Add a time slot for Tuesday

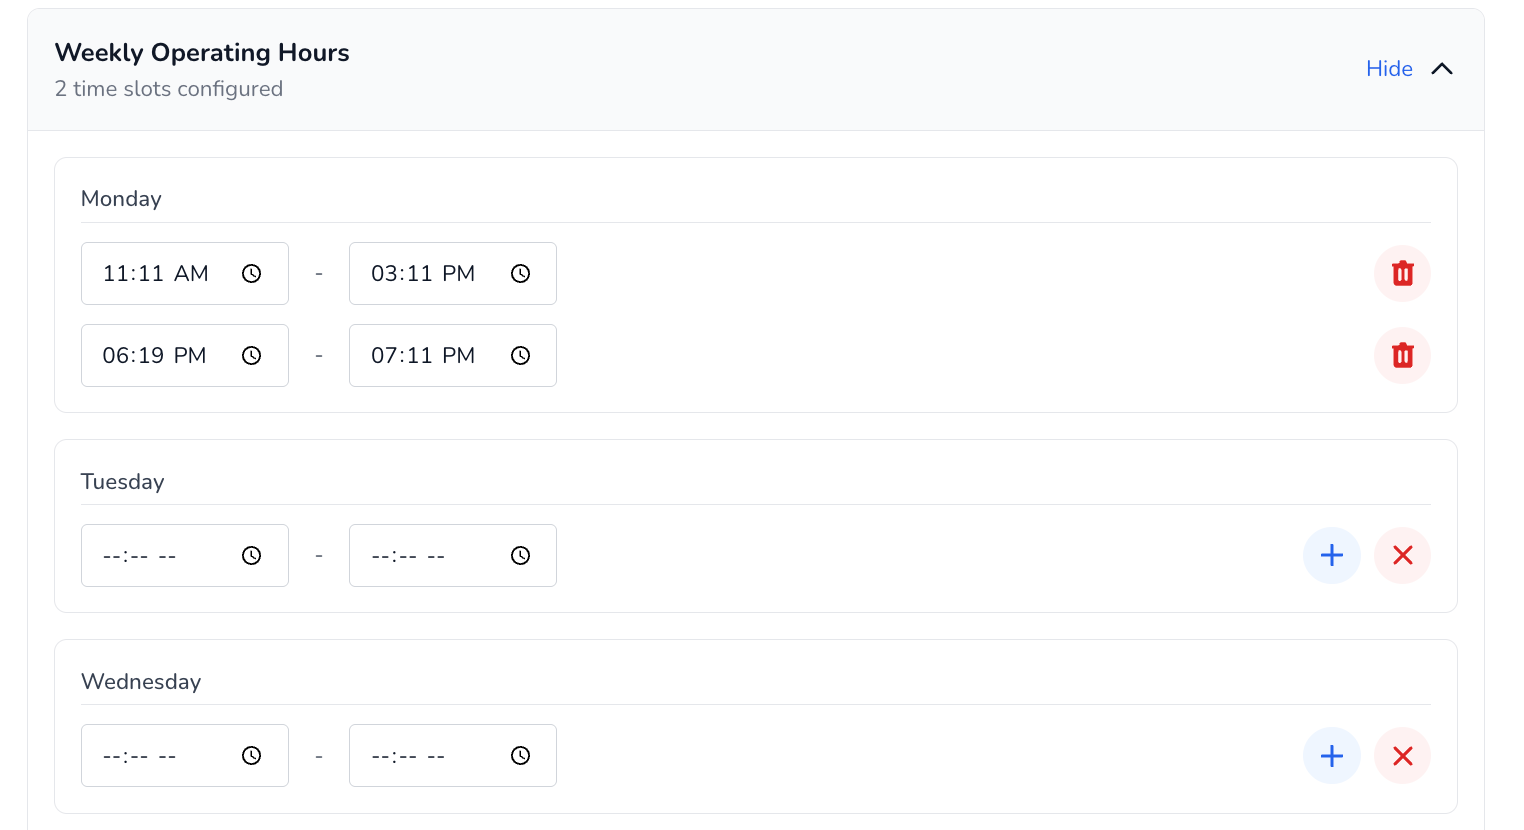pyautogui.click(x=1331, y=556)
